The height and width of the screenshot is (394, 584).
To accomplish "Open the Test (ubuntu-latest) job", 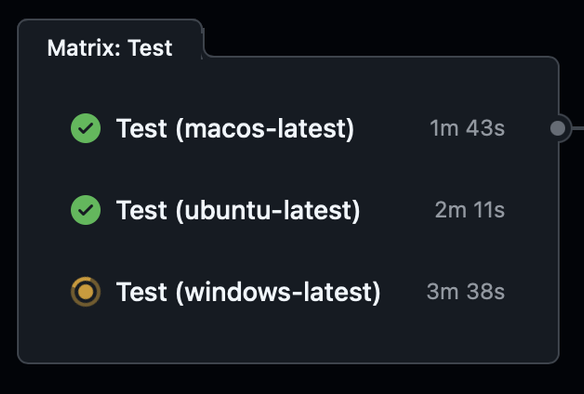I will (x=238, y=210).
